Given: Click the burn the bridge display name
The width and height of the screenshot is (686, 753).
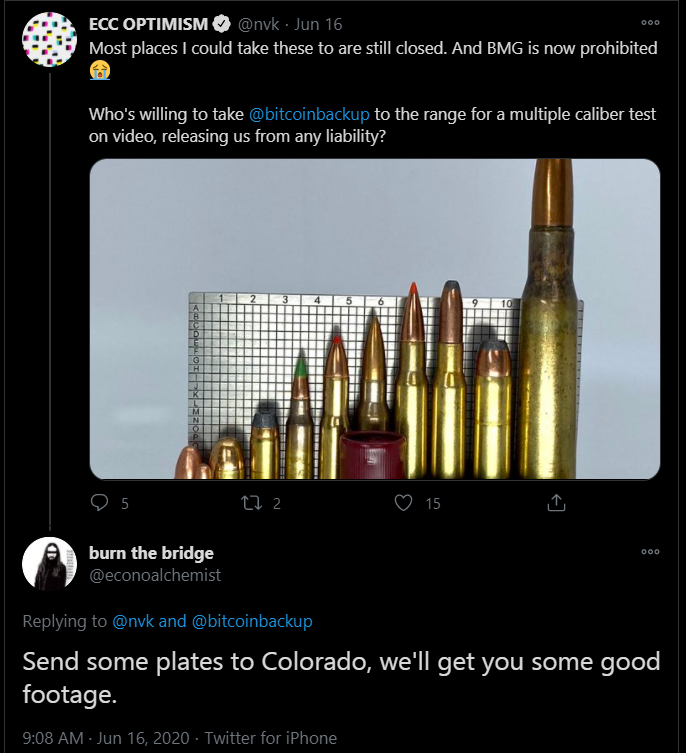Looking at the screenshot, I should (x=151, y=553).
